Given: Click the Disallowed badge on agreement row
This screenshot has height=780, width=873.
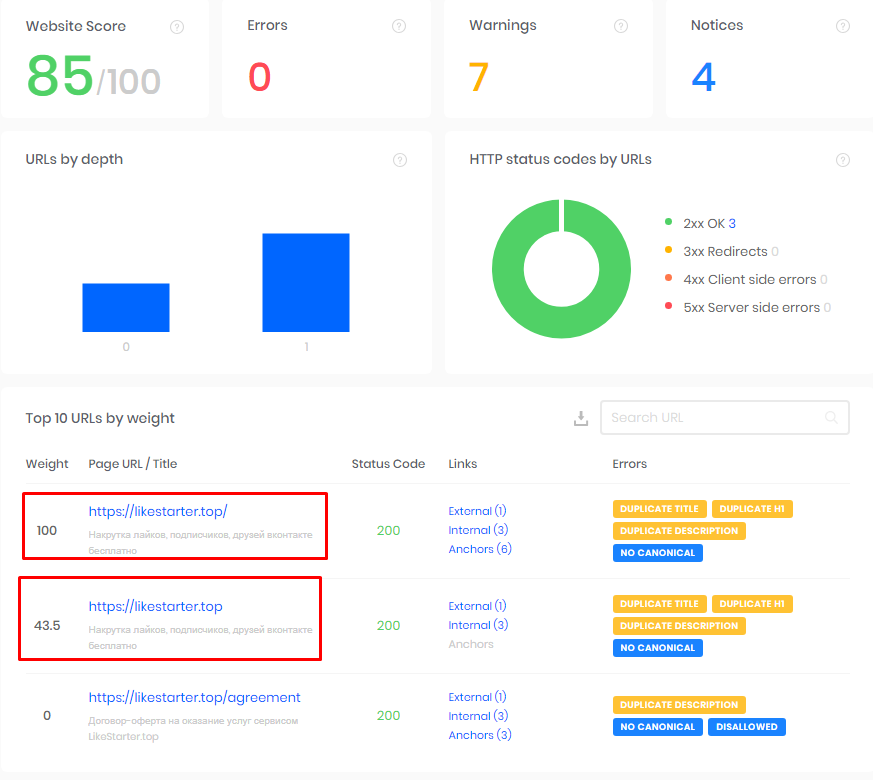Looking at the screenshot, I should point(746,727).
